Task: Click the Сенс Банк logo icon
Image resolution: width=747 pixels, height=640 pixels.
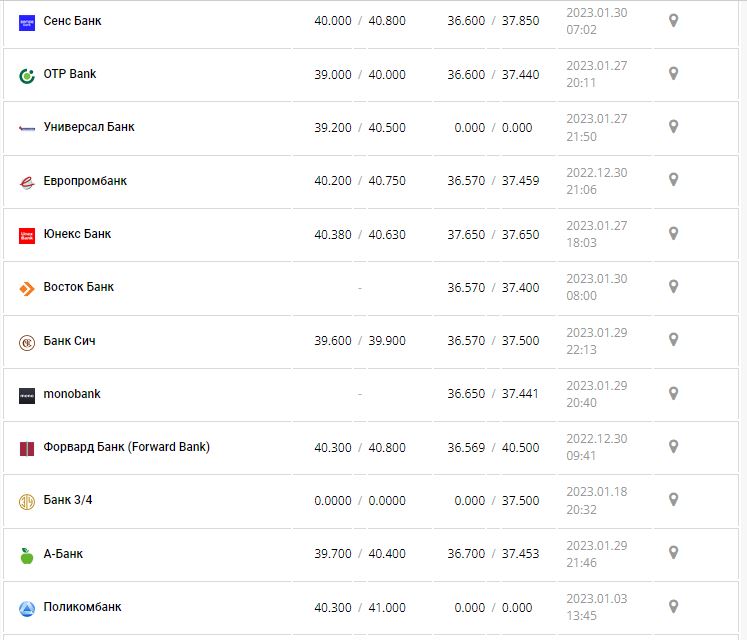Action: [27, 22]
